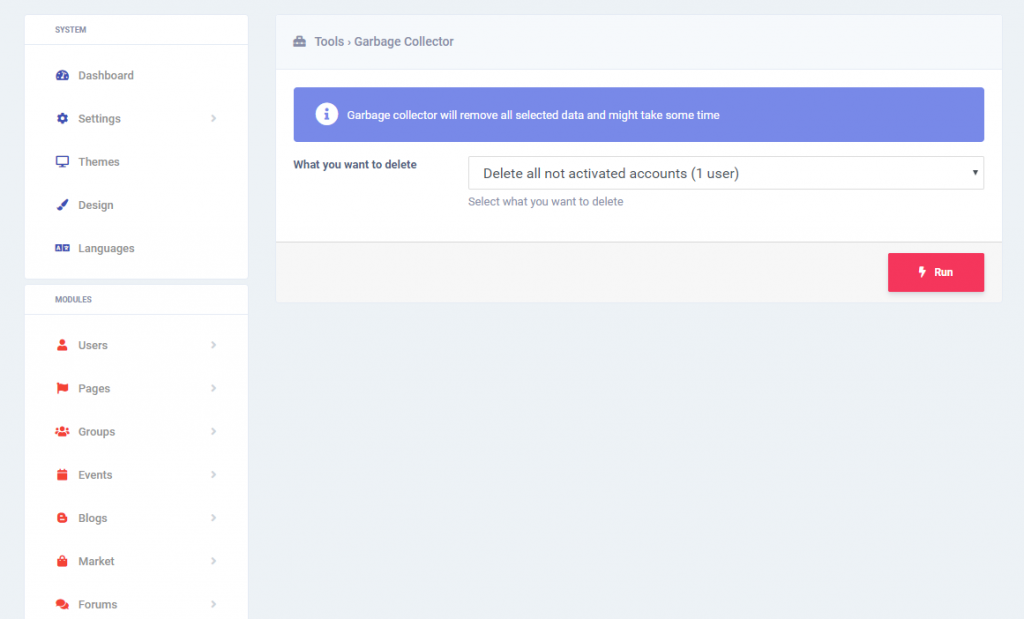Click the Languages icon in sidebar
Image resolution: width=1024 pixels, height=619 pixels.
(x=62, y=248)
